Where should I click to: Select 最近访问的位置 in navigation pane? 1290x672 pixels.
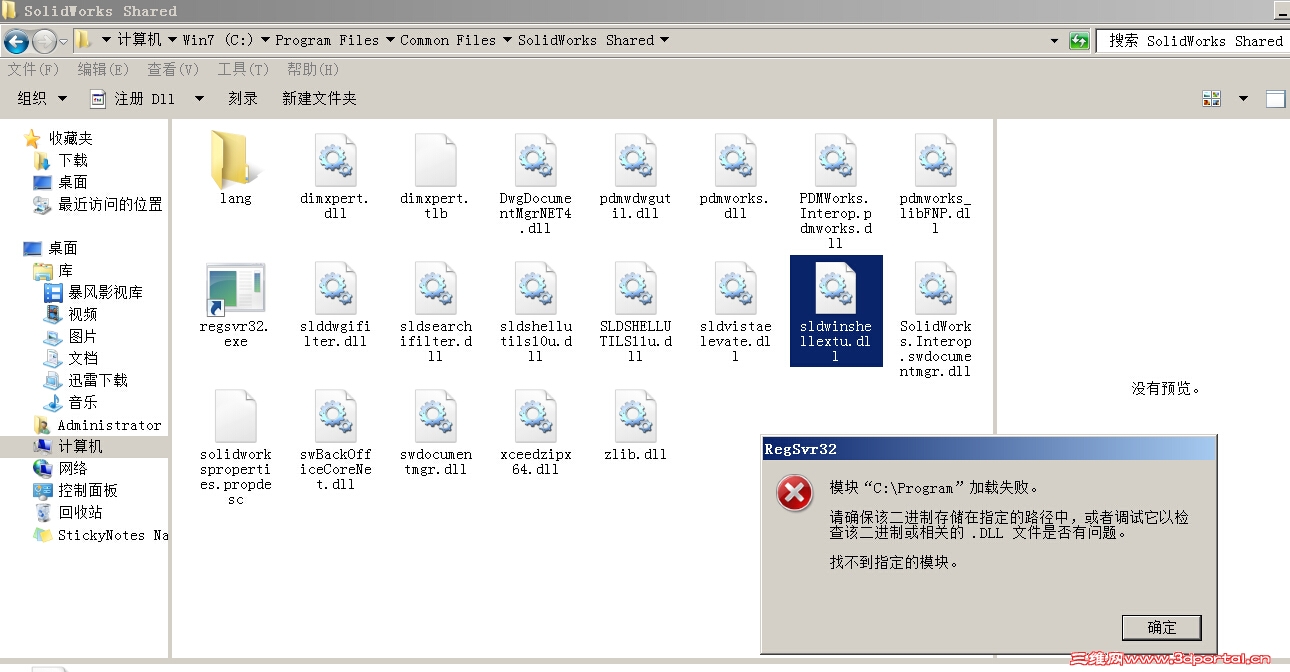tap(110, 204)
